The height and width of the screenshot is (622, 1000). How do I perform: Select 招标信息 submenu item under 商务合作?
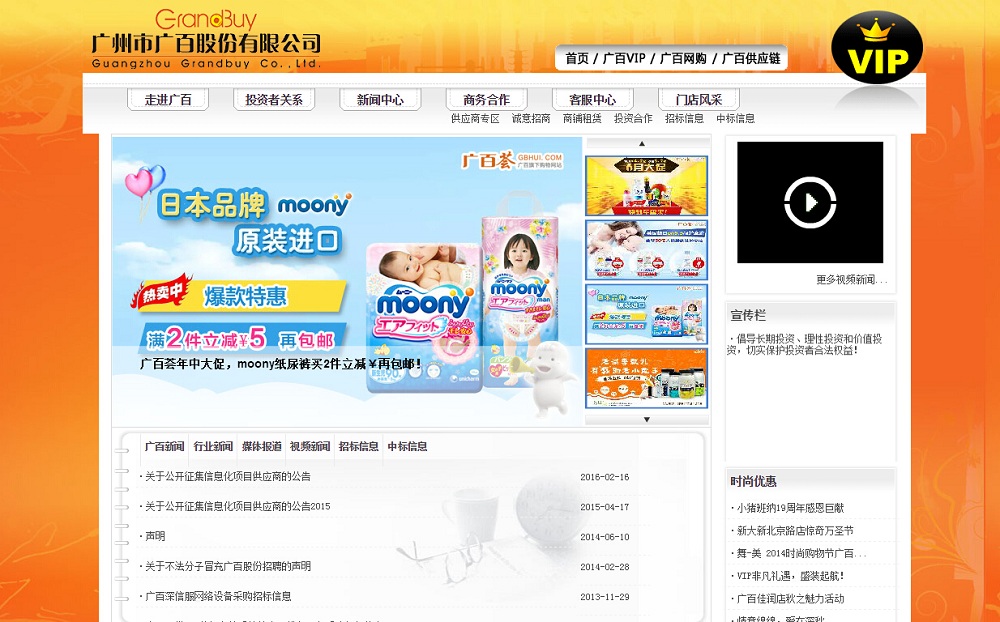click(684, 119)
